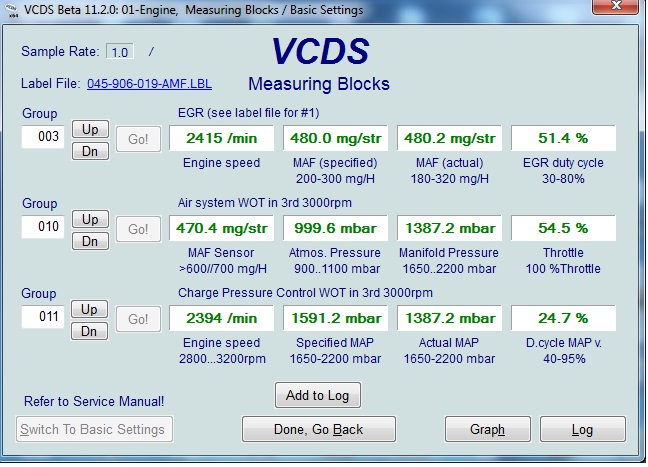This screenshot has height=467, width=648.
Task: Click Done, Go Back button
Action: click(319, 429)
